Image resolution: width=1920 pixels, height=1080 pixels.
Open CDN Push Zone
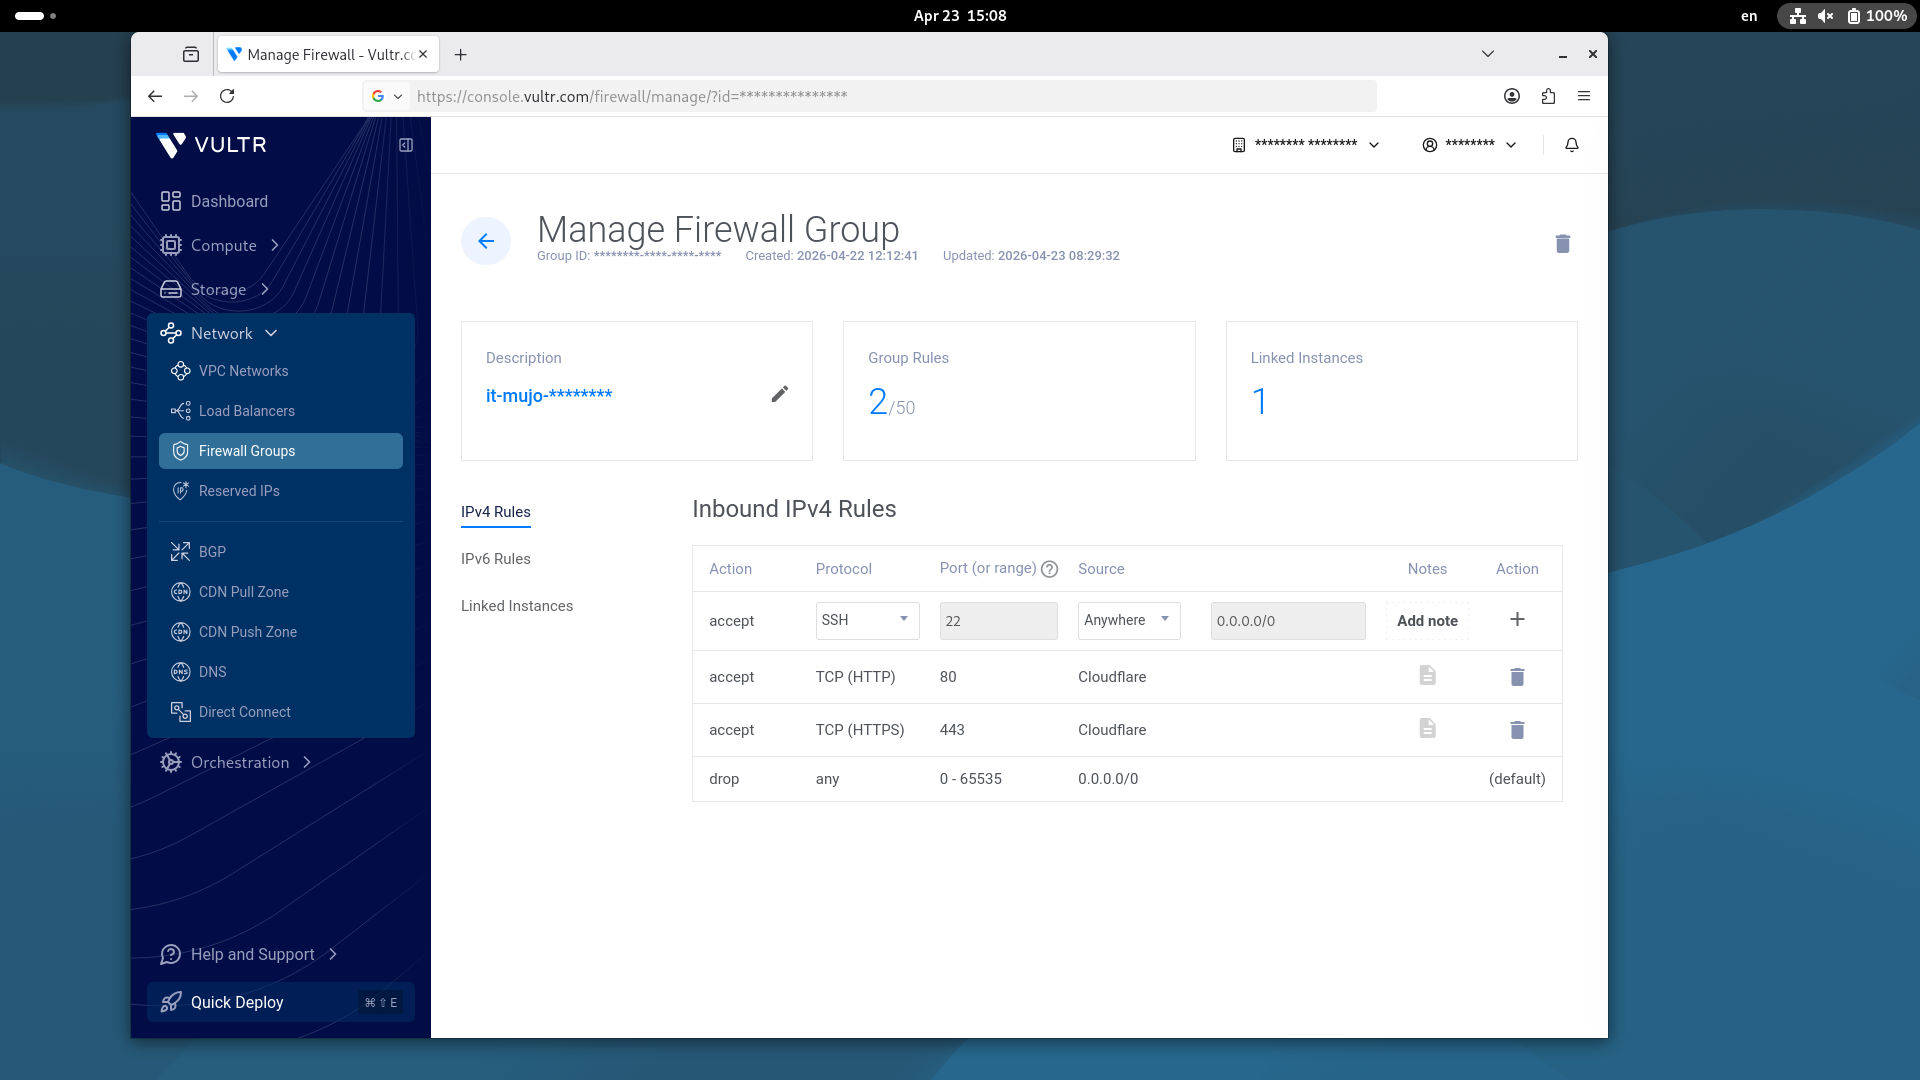[x=233, y=632]
